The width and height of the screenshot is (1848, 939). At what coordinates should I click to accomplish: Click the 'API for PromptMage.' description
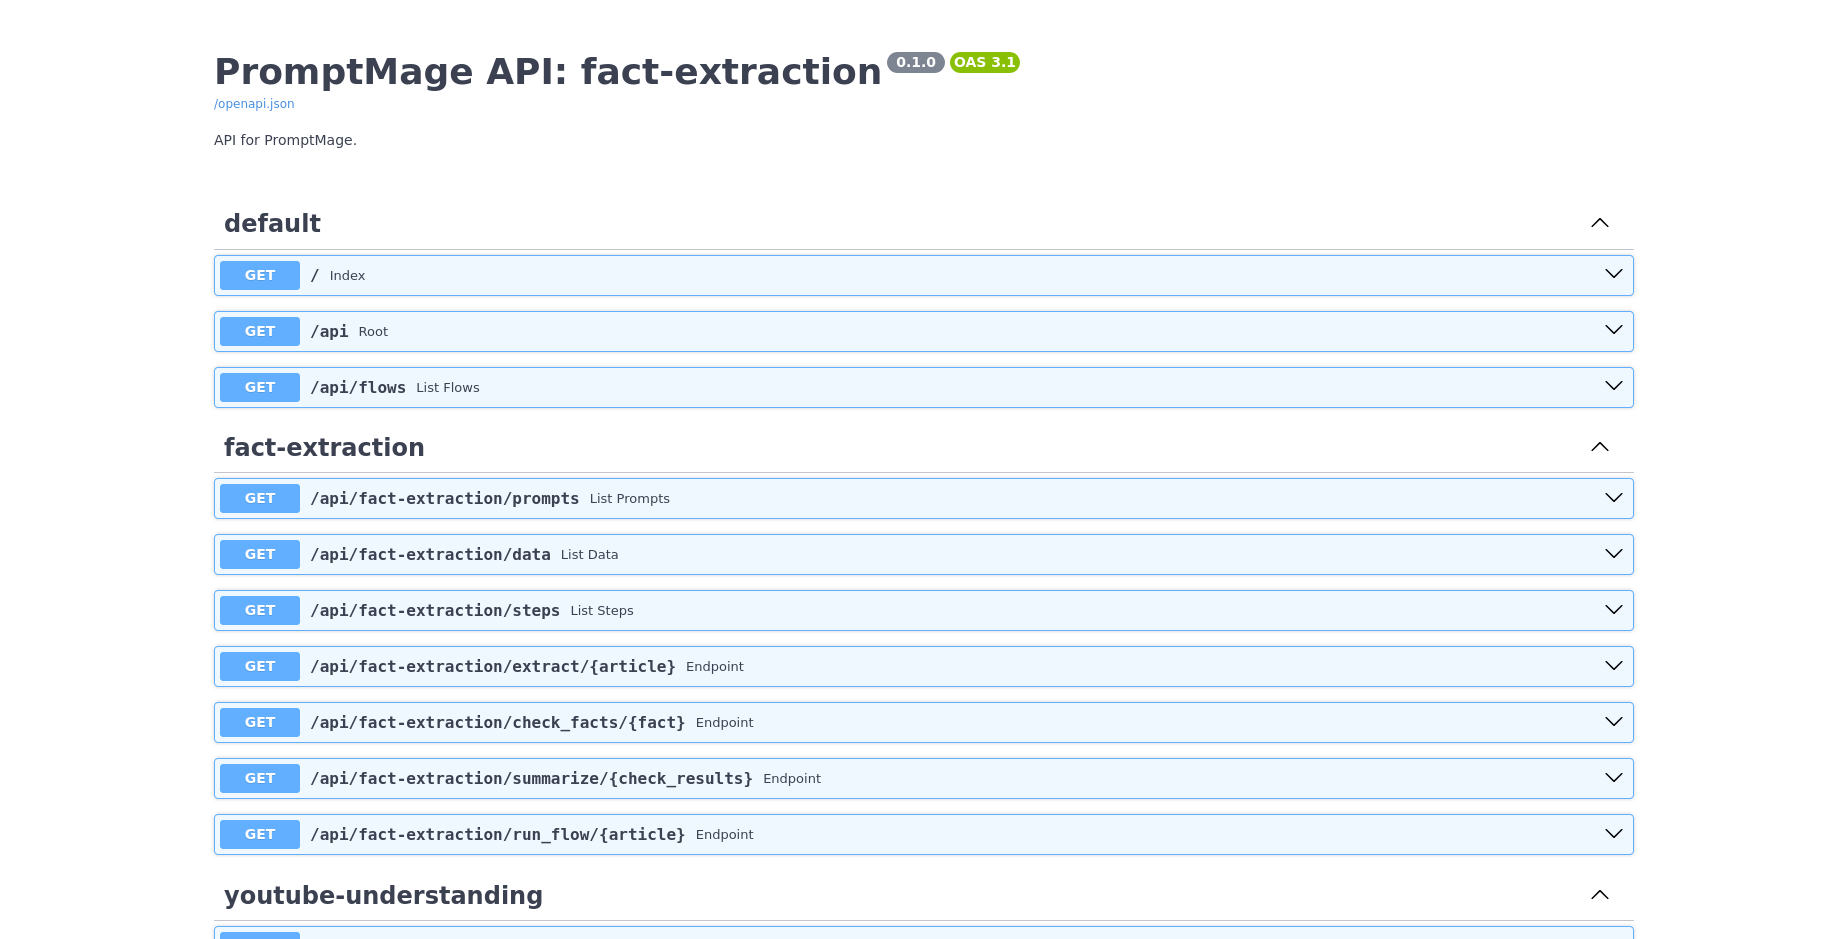285,140
